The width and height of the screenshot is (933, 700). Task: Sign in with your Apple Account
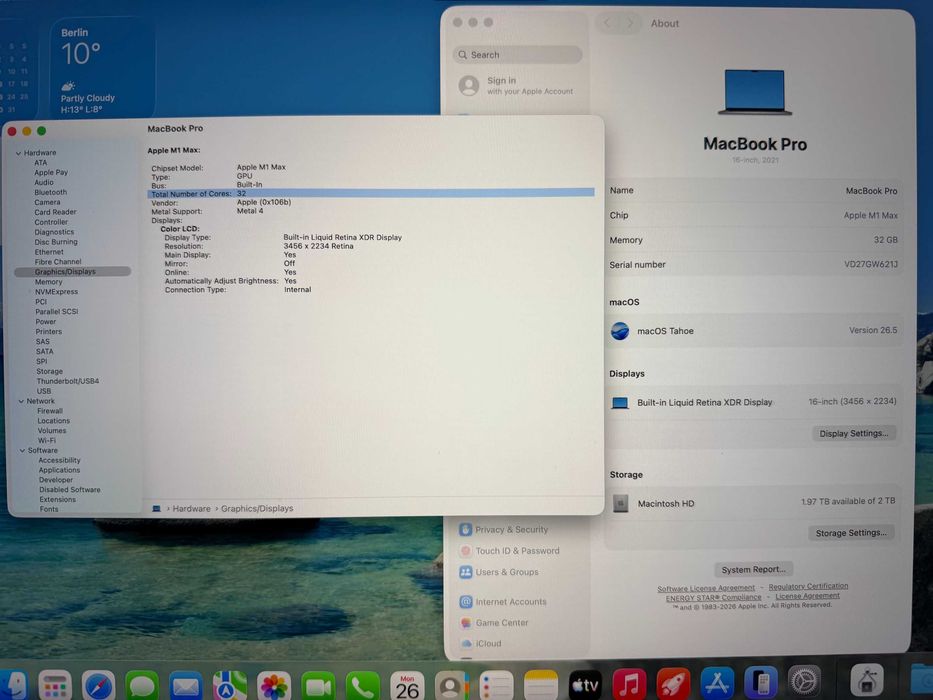click(516, 85)
